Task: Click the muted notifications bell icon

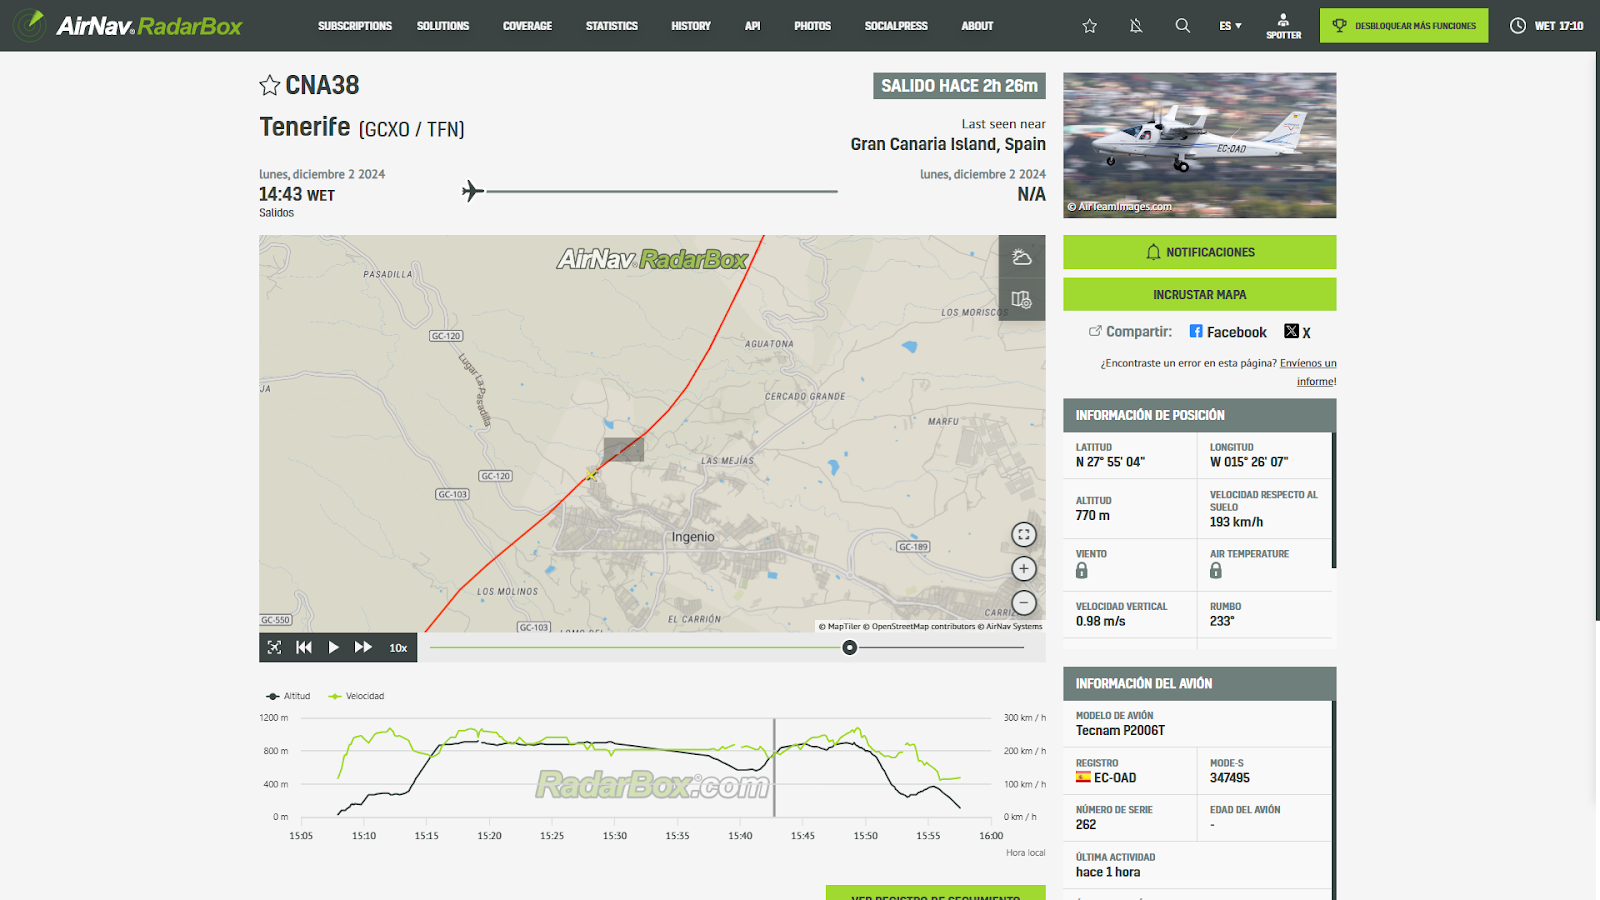Action: 1136,26
